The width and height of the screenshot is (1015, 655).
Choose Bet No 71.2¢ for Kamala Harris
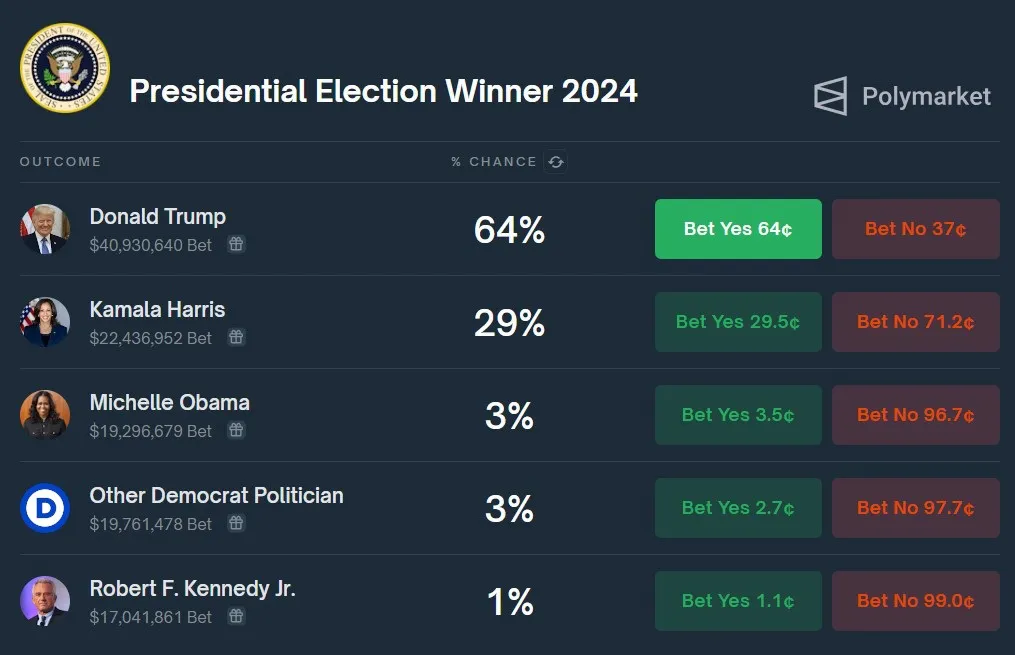pos(915,322)
